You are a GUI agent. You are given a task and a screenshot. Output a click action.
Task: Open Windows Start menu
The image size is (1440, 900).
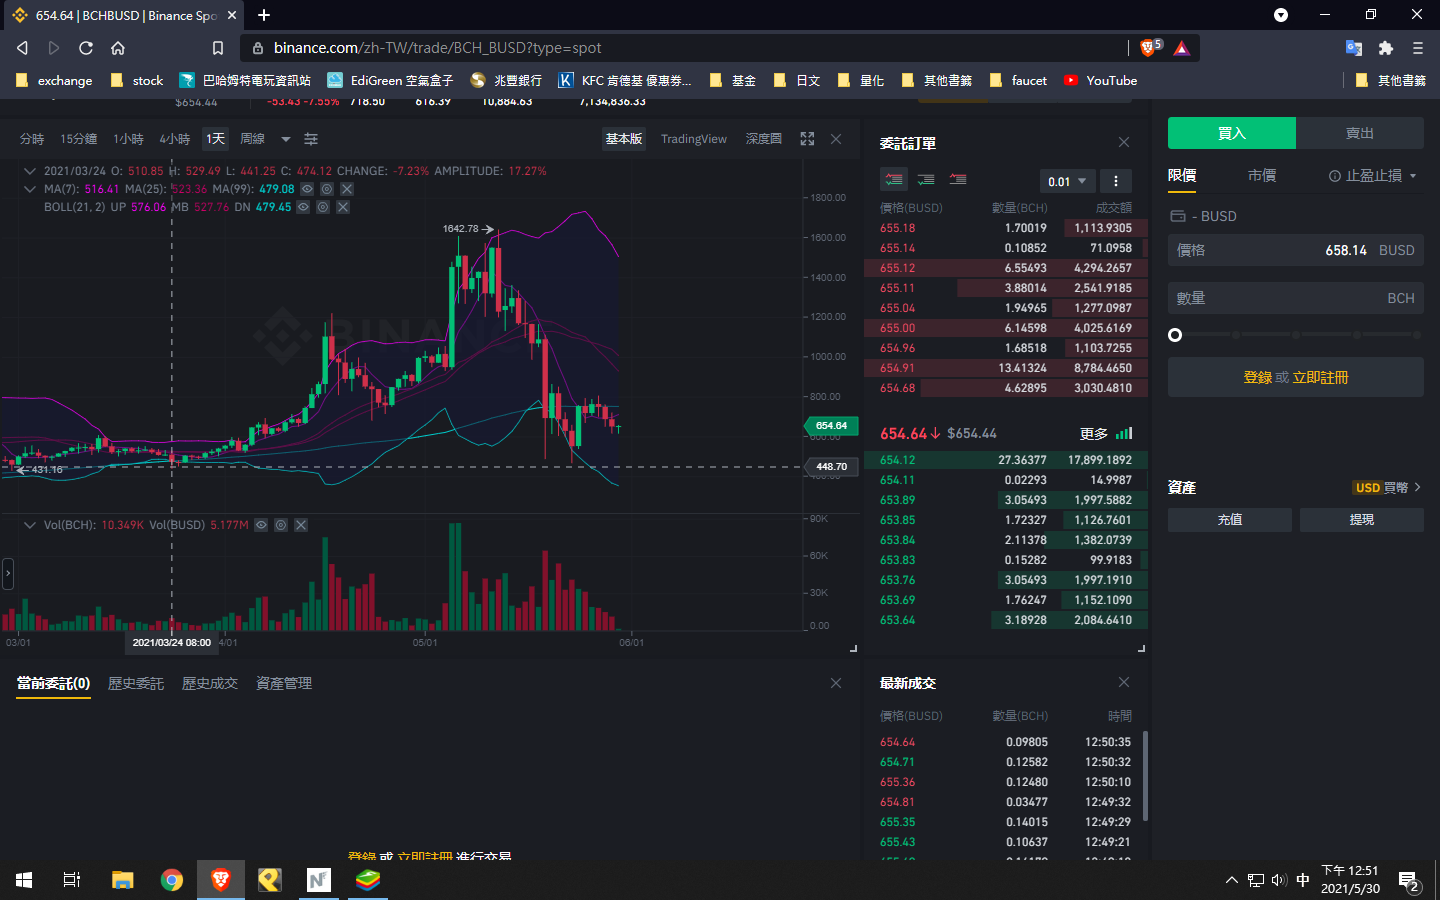point(24,880)
